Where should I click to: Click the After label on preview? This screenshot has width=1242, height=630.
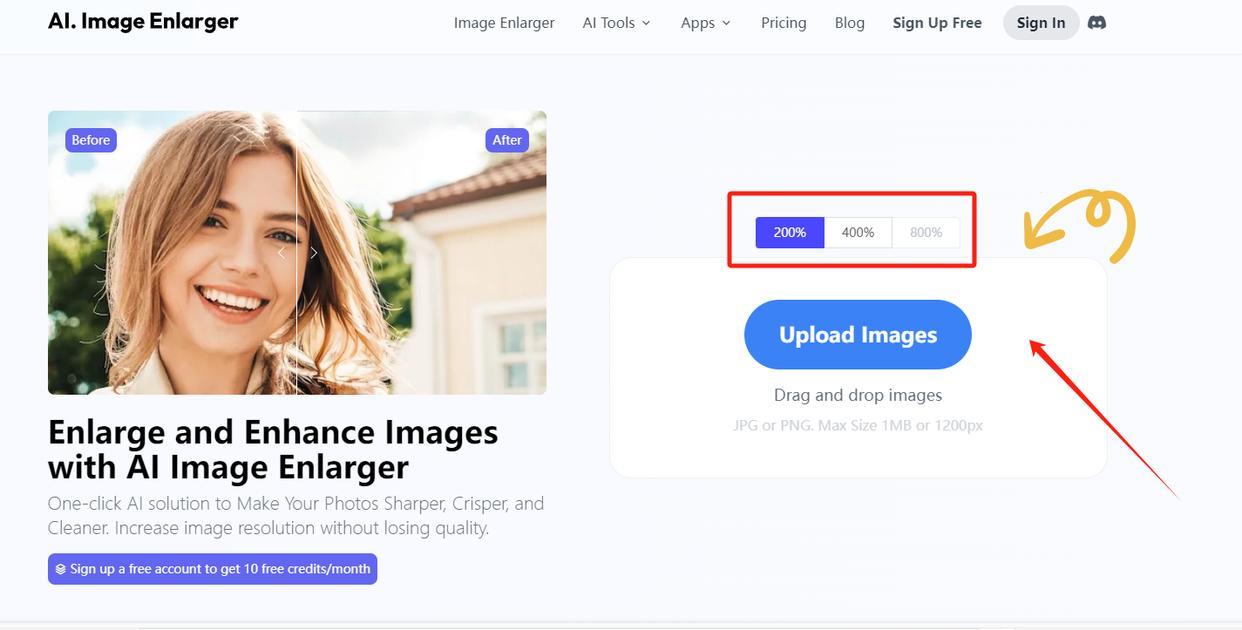[507, 140]
